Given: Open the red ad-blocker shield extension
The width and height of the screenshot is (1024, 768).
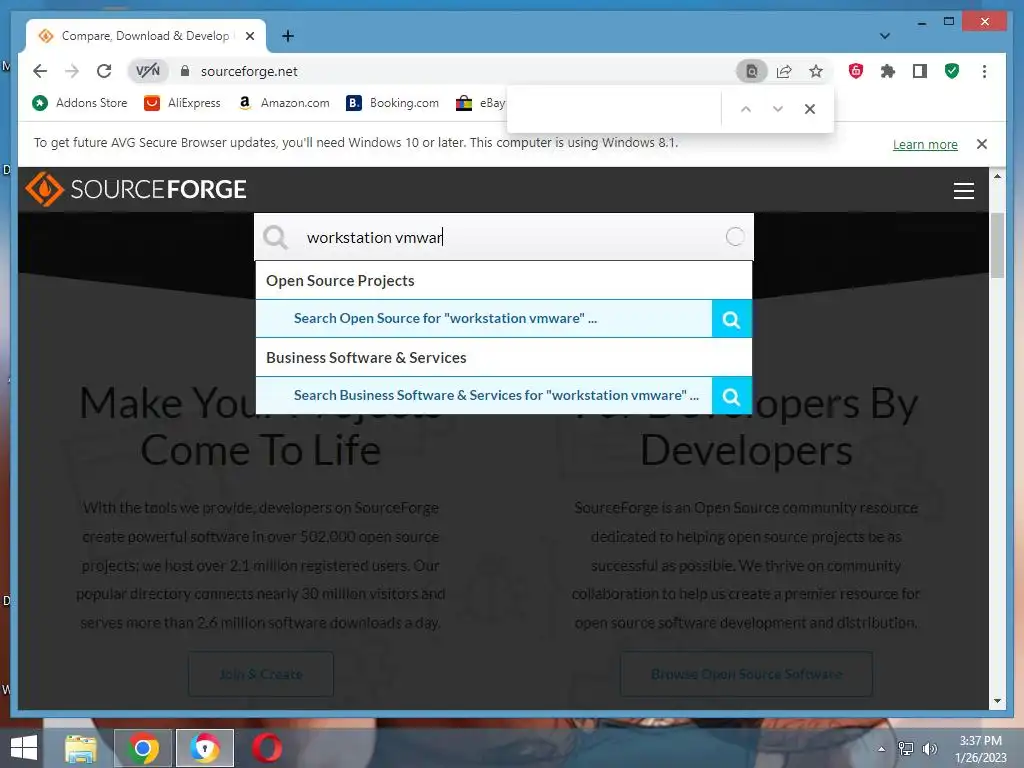Looking at the screenshot, I should coord(856,71).
